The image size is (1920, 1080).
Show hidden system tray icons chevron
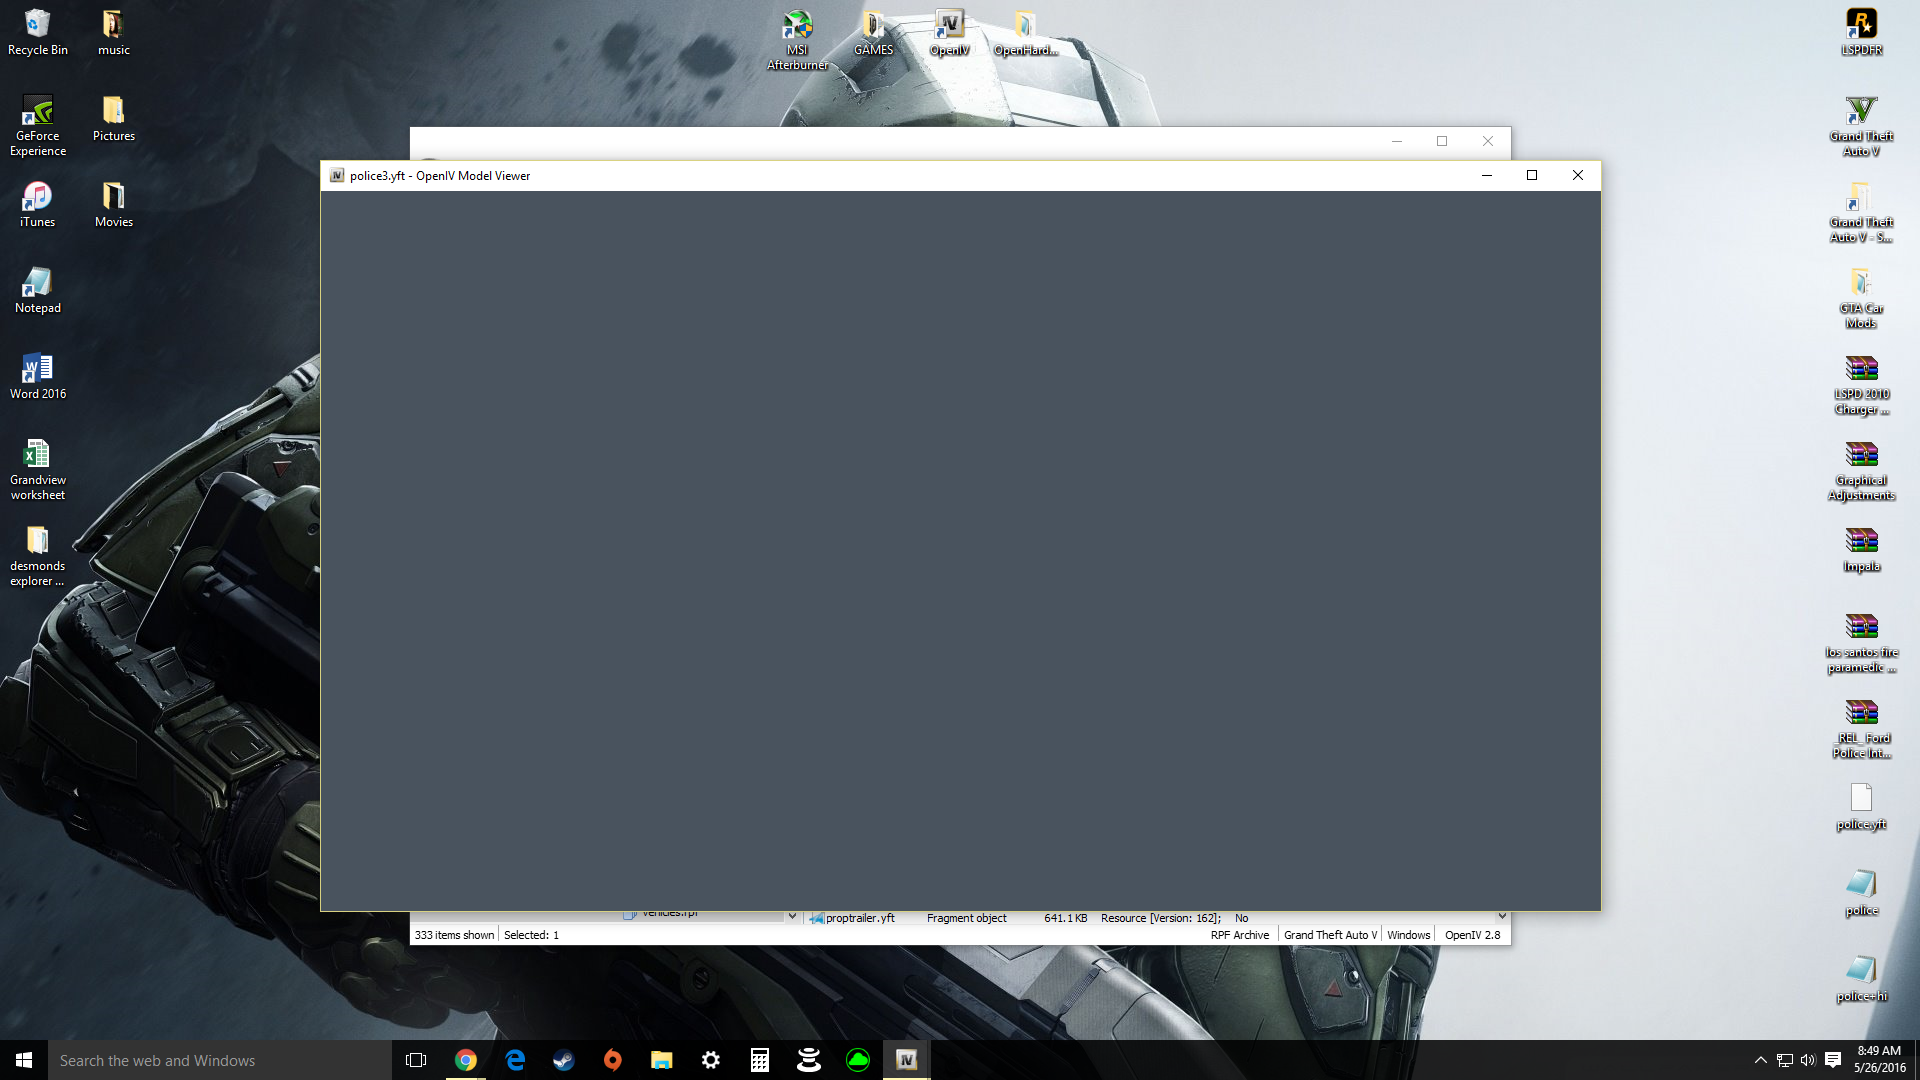[1760, 1060]
